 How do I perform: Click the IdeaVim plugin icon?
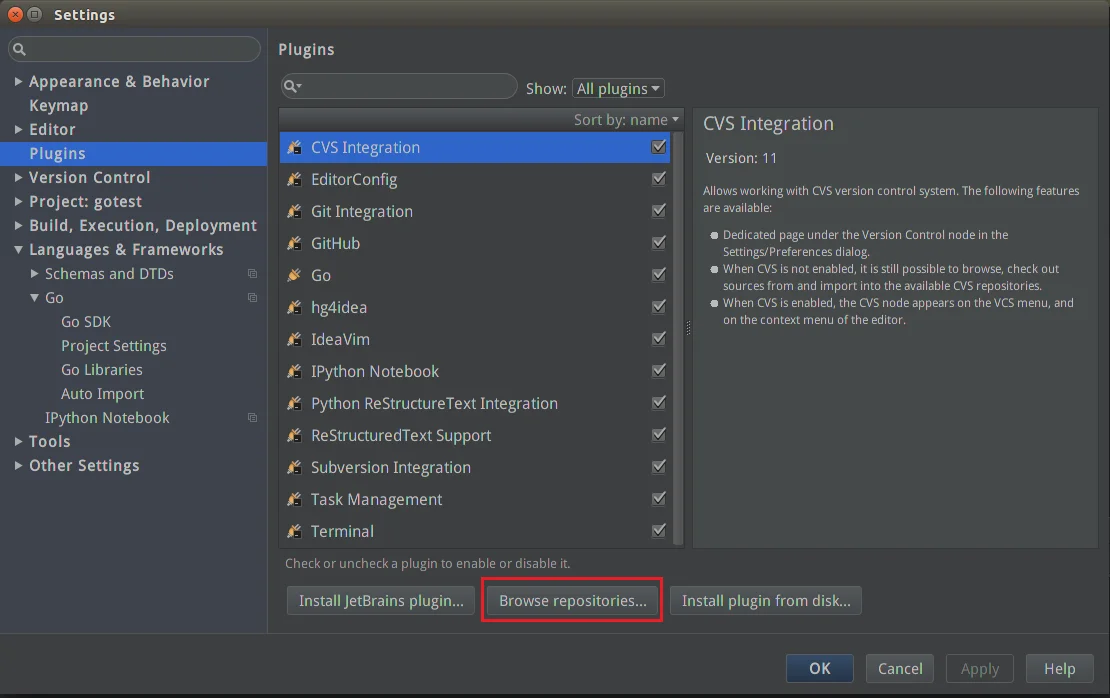pyautogui.click(x=294, y=339)
